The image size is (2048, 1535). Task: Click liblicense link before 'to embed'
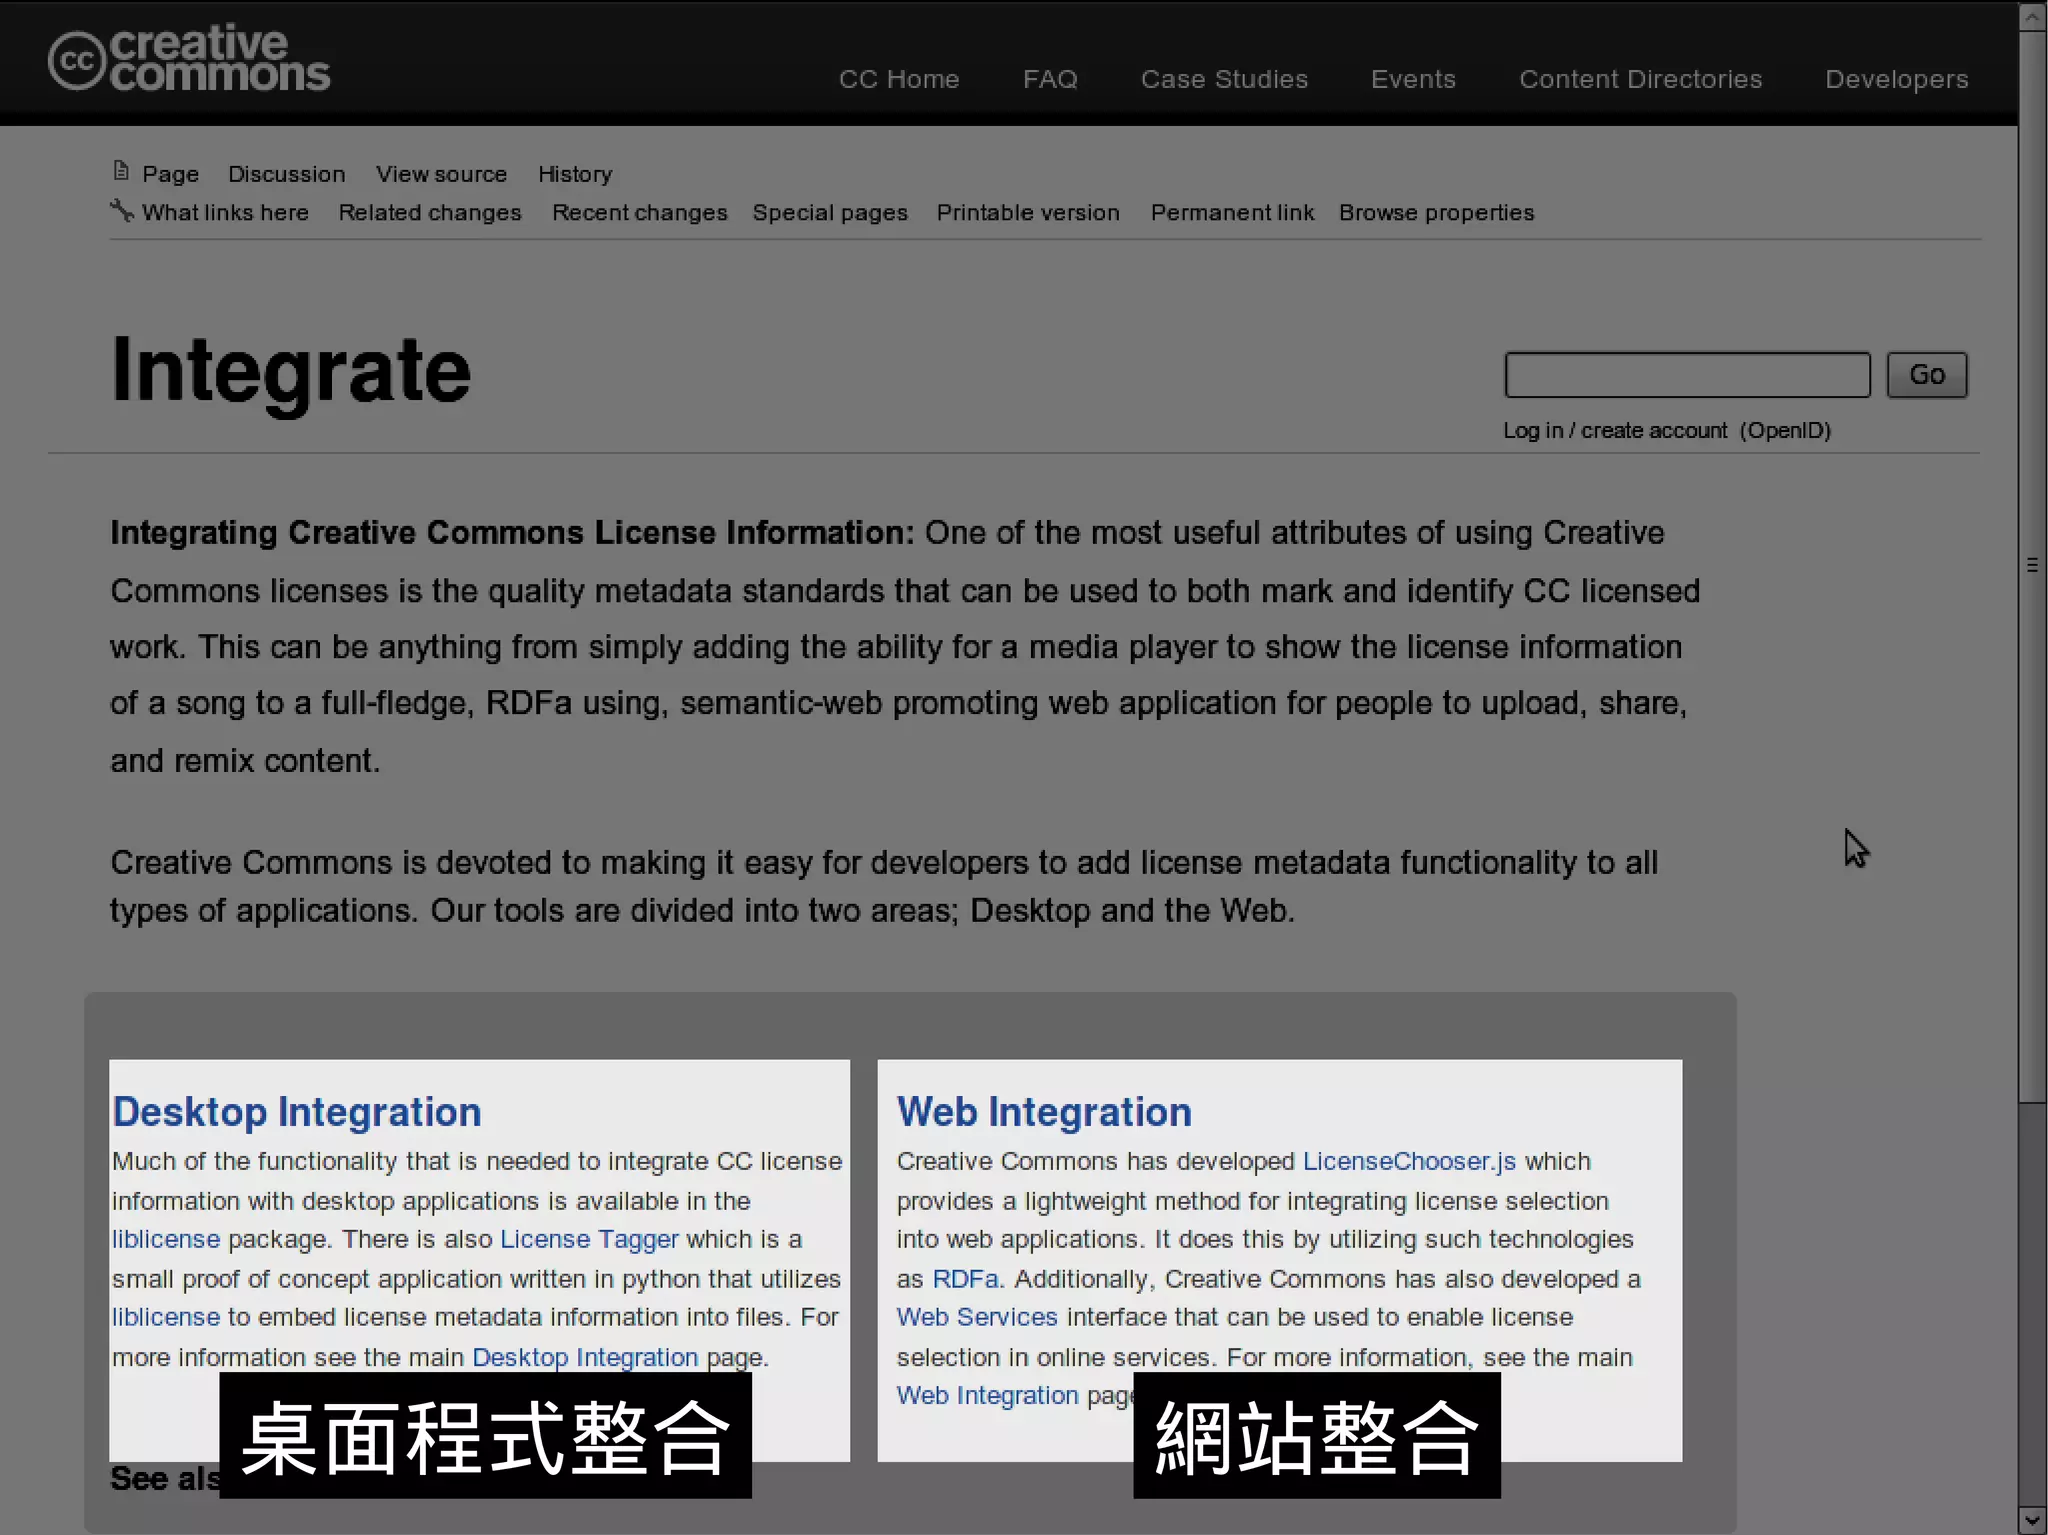click(x=166, y=1317)
